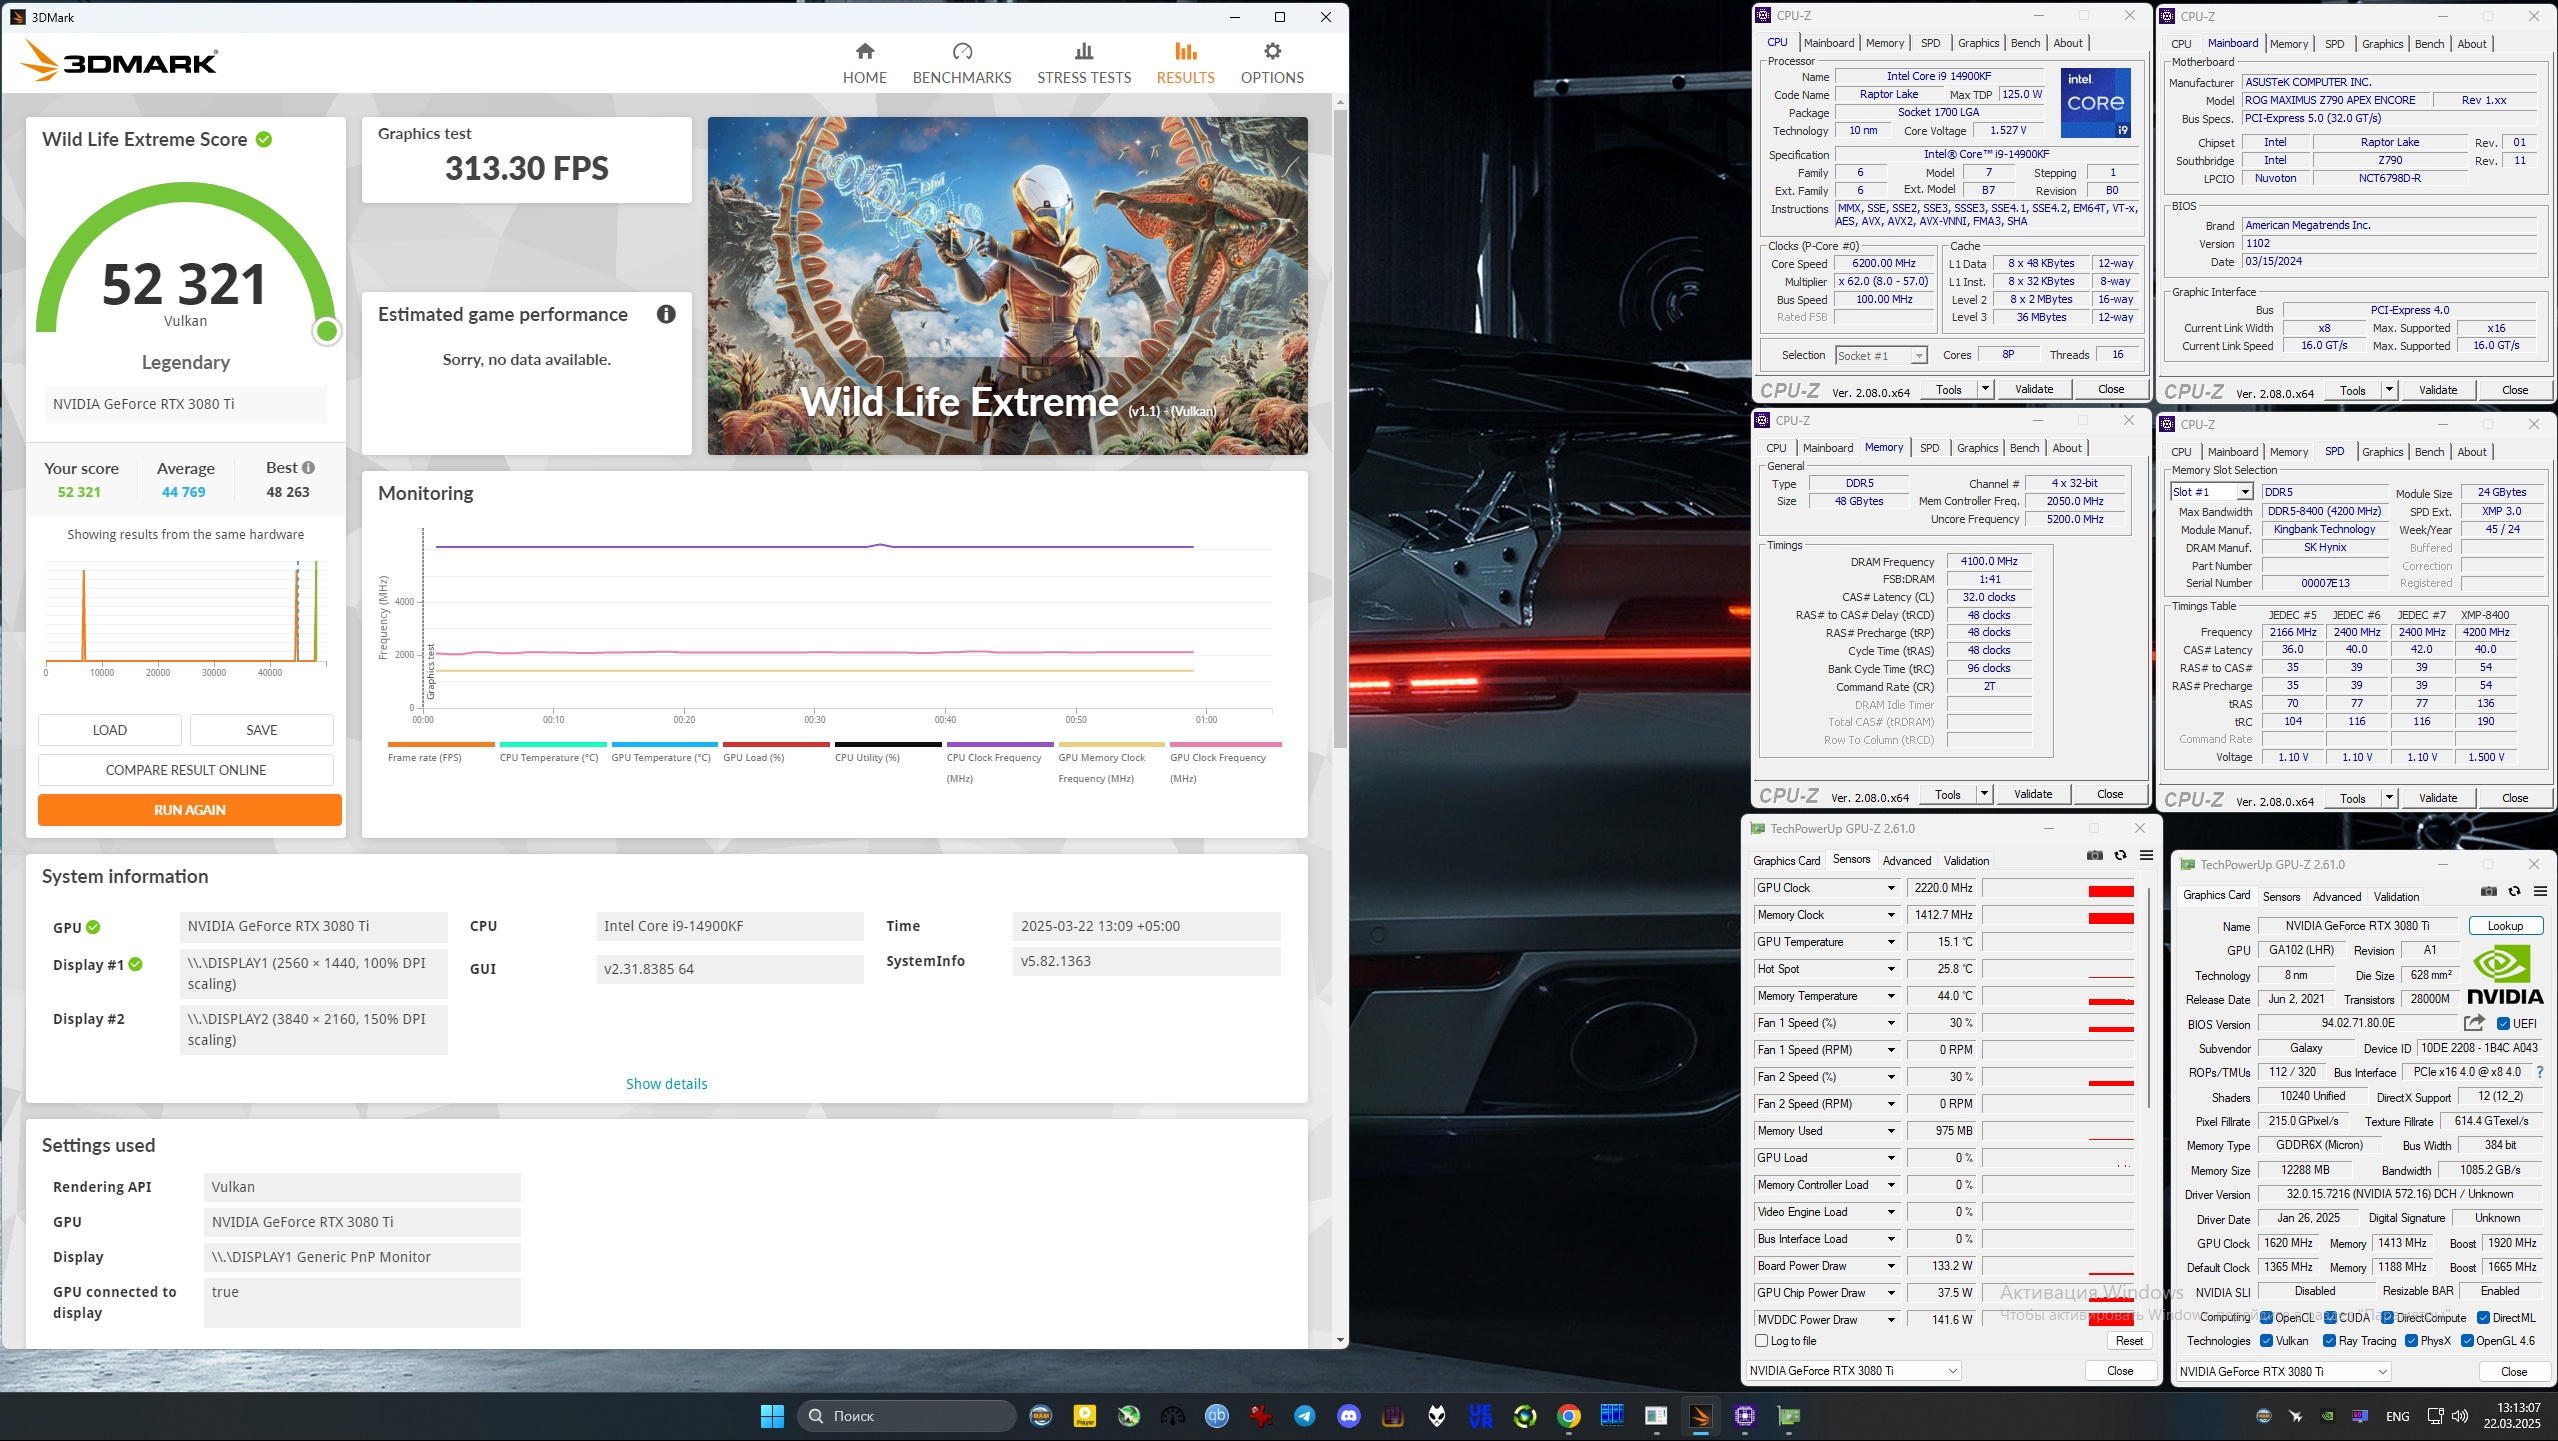Open the UEVR taskbar icon
Screen dimensions: 2558x1441
(x=1480, y=1415)
